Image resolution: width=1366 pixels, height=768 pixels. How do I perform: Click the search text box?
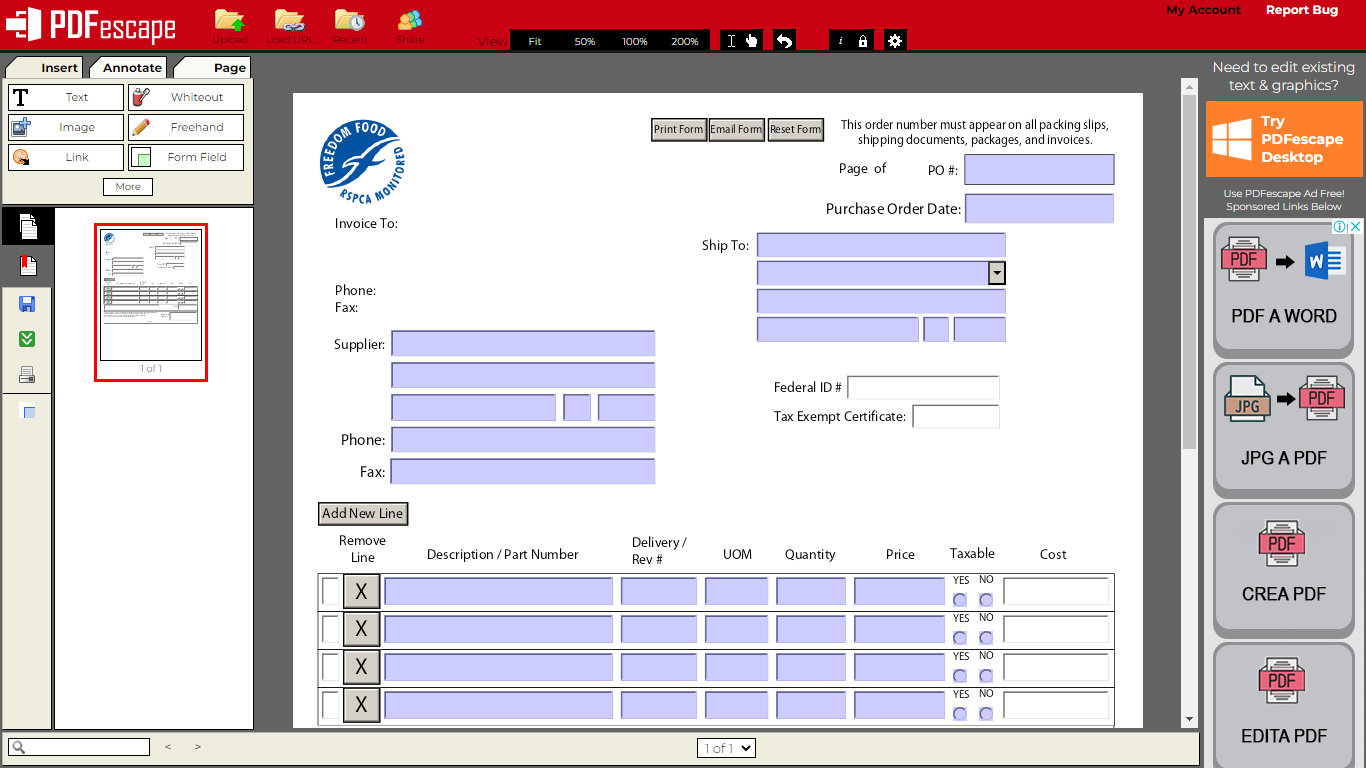[x=79, y=747]
